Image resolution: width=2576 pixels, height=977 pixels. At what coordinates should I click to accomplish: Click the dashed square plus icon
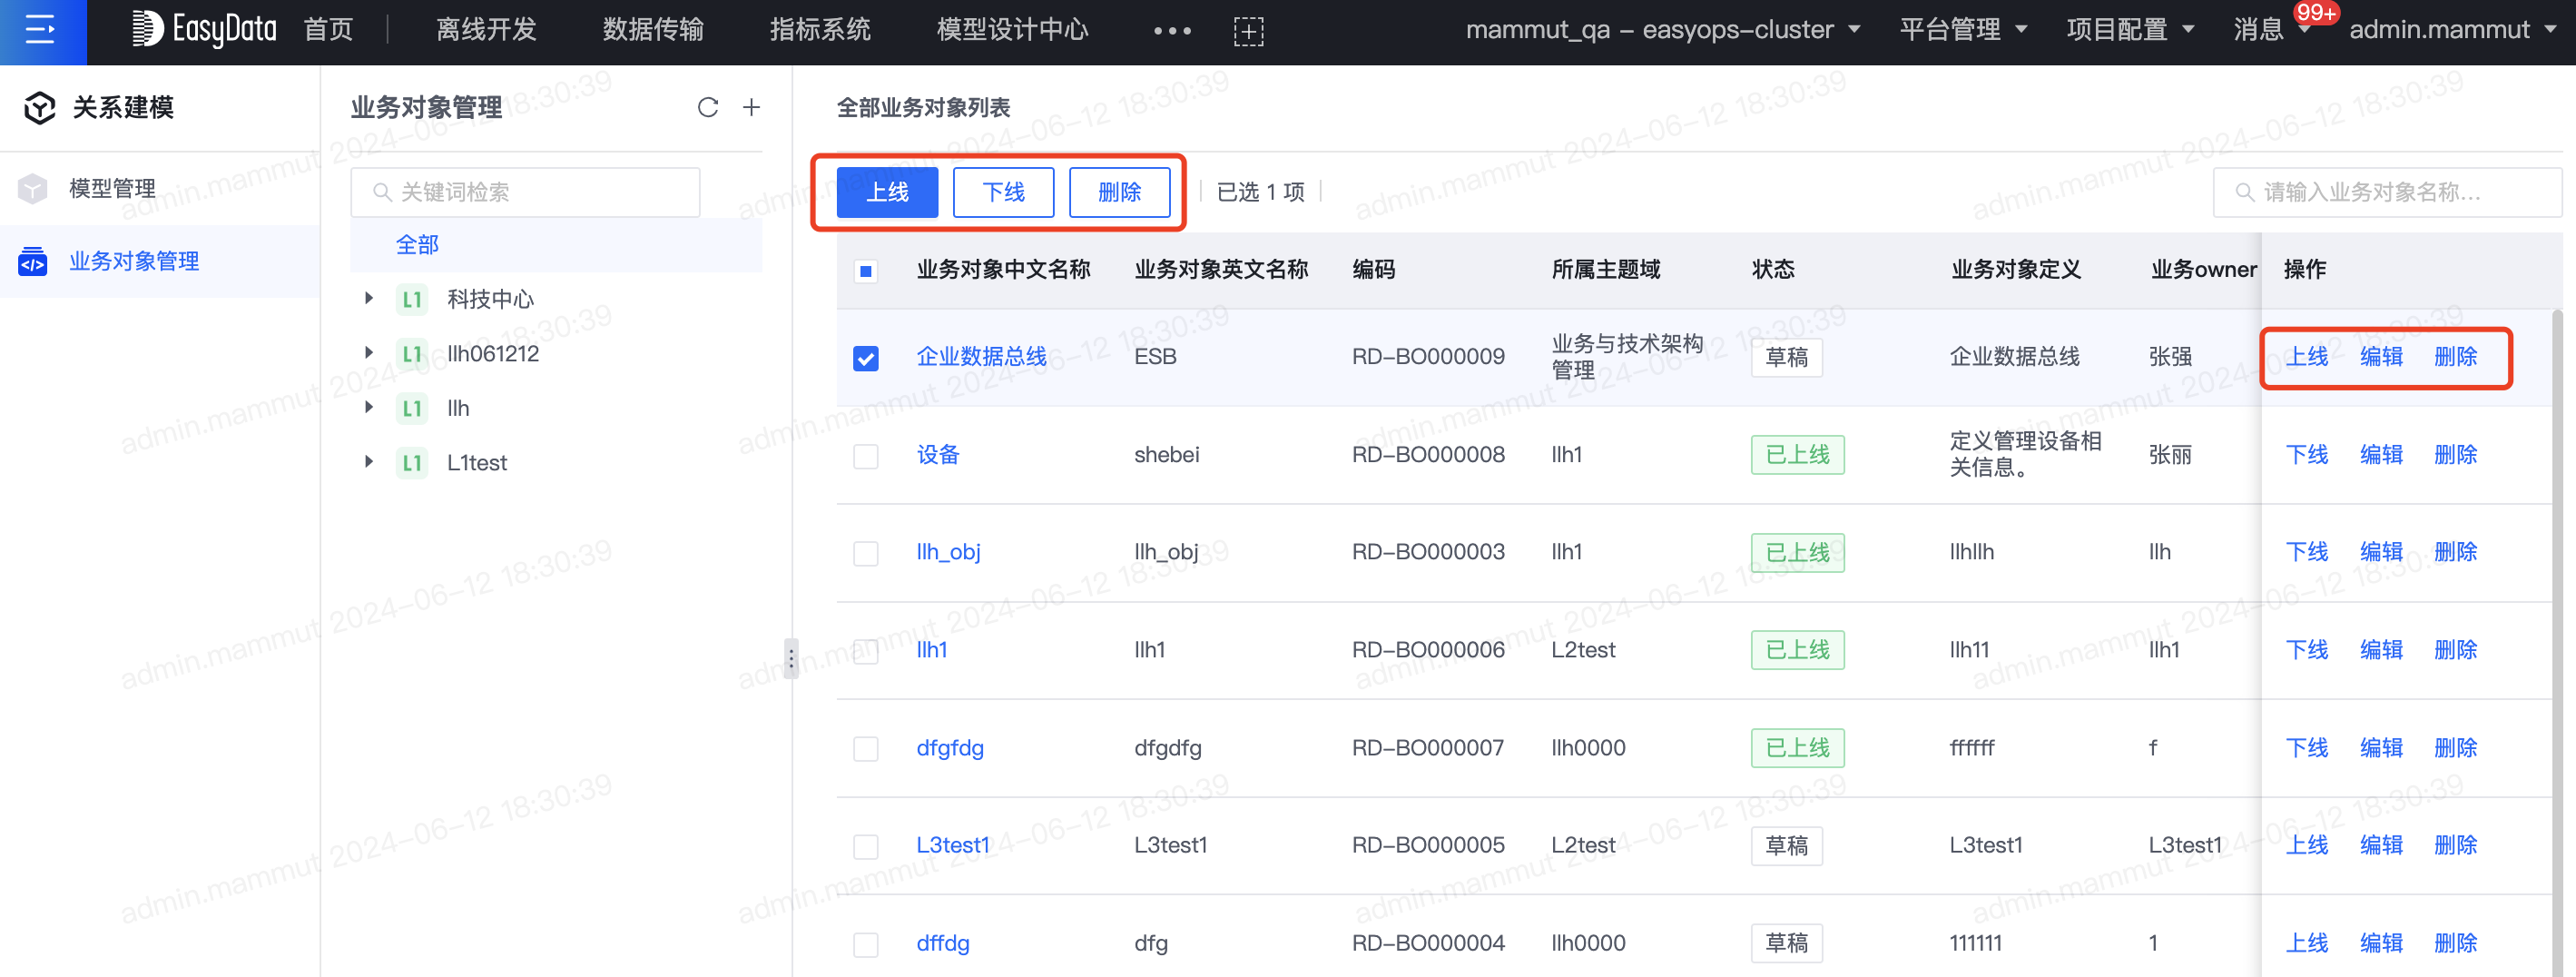pos(1248,31)
